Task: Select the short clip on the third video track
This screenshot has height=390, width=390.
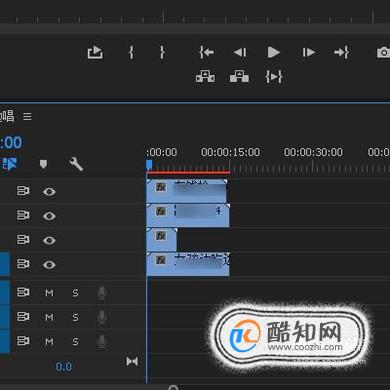Action: (x=162, y=240)
